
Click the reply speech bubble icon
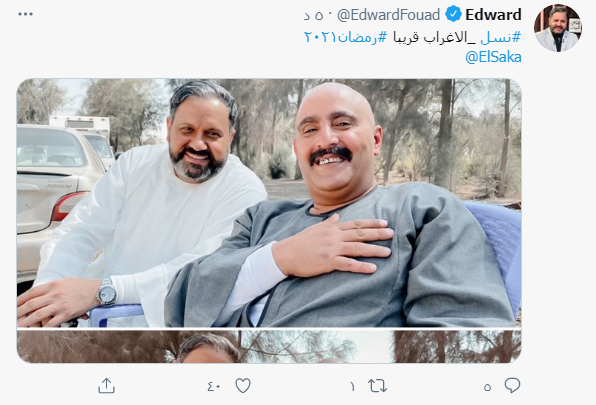pos(512,386)
